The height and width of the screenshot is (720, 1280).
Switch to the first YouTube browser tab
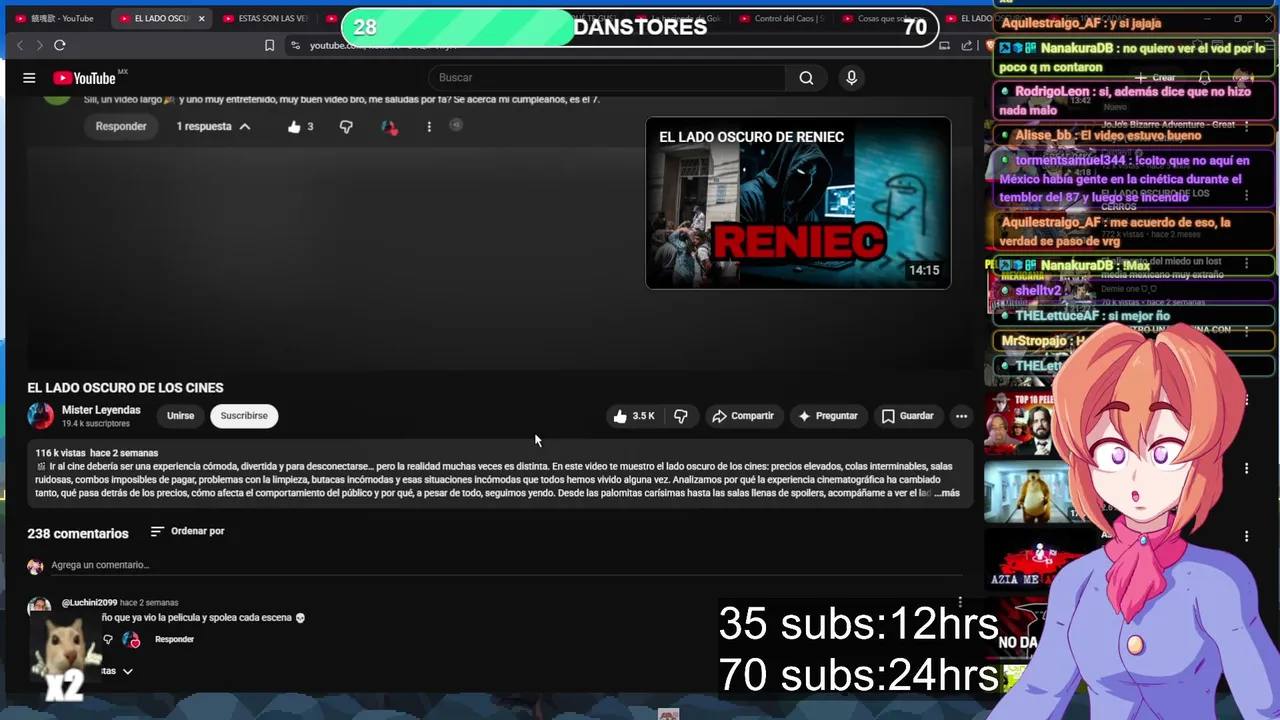(55, 18)
